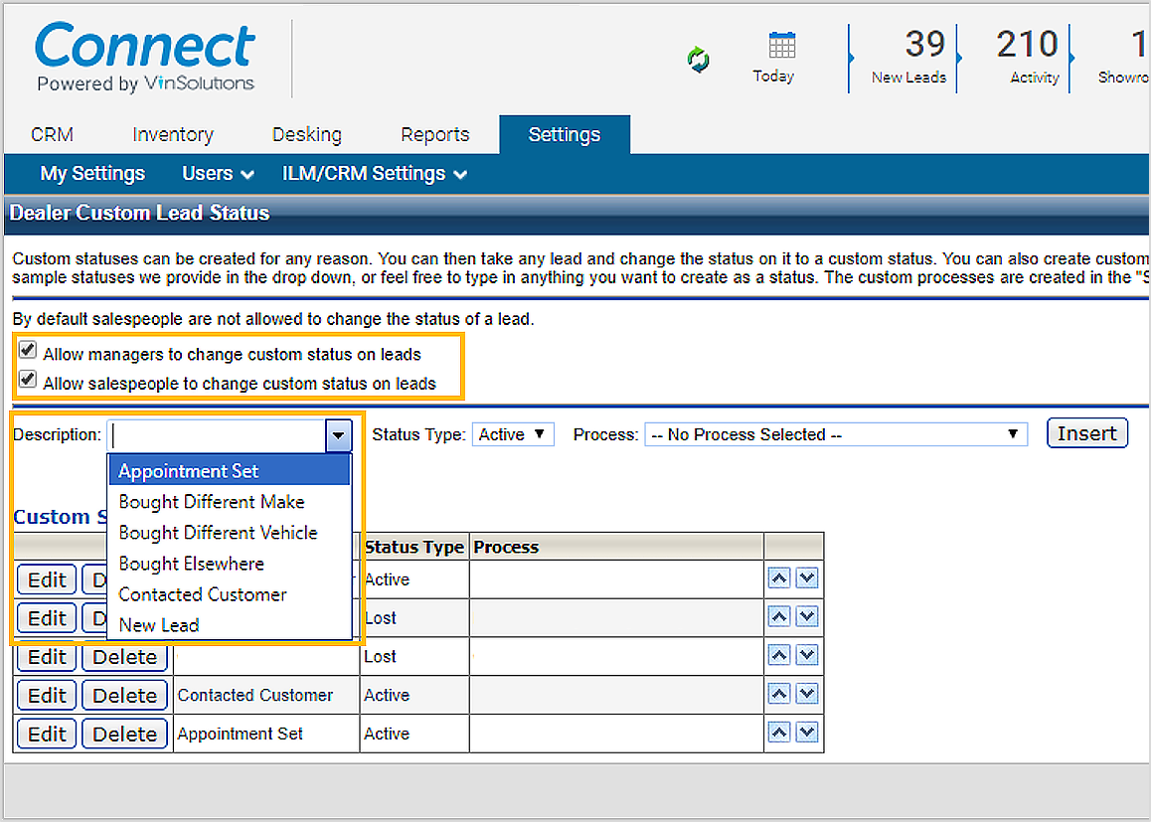Screen dimensions: 1151x822
Task: Click into the Description text field
Action: point(217,435)
